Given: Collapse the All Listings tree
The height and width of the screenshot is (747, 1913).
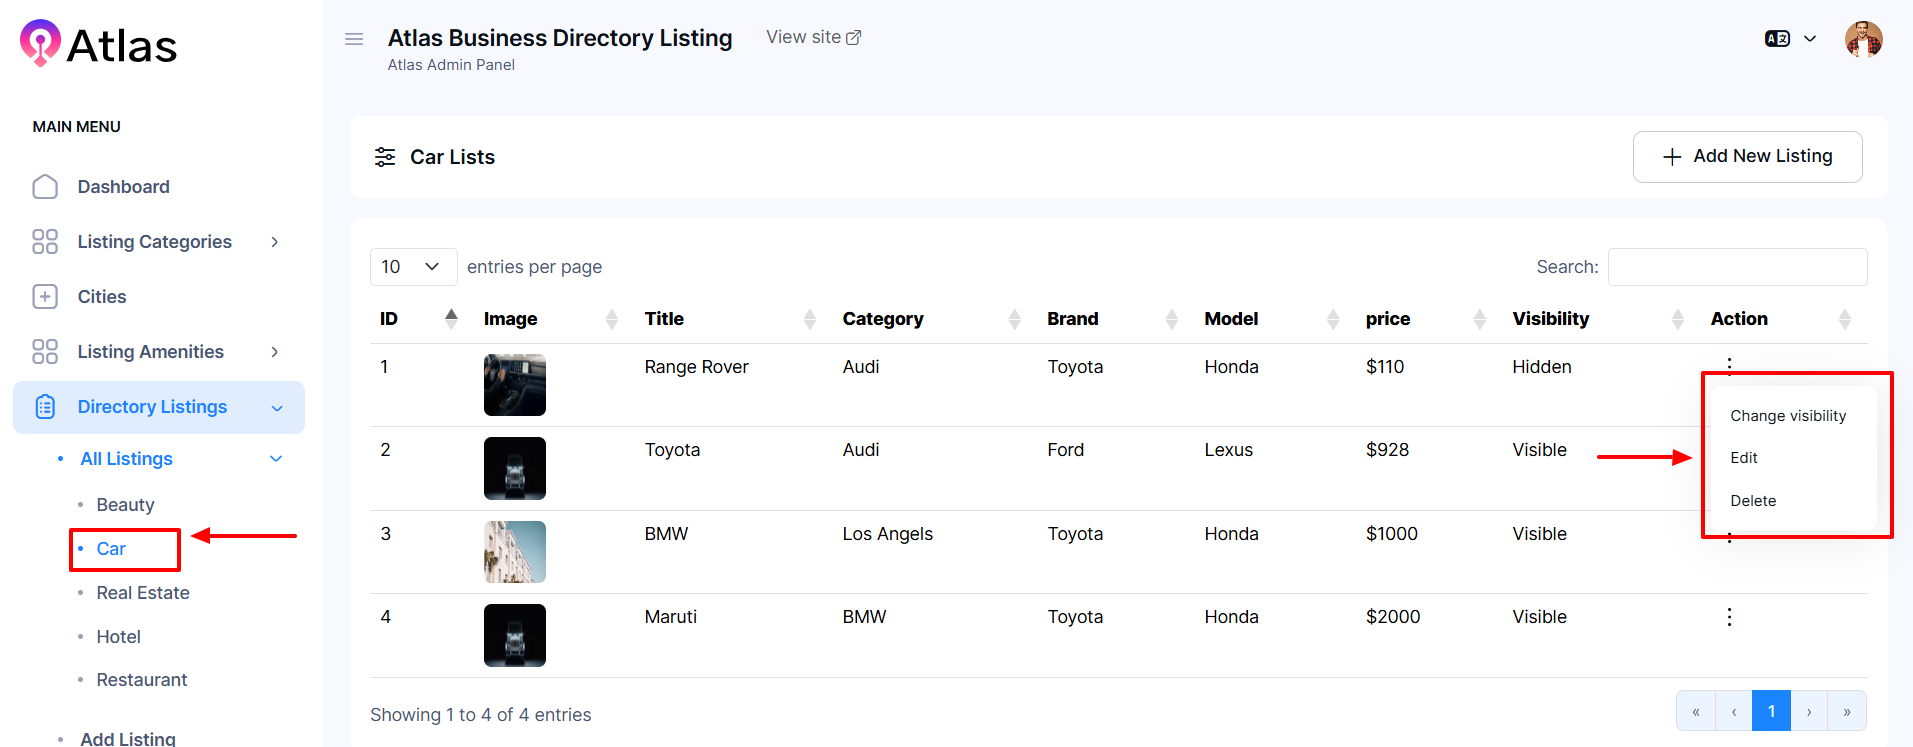Looking at the screenshot, I should [x=276, y=459].
